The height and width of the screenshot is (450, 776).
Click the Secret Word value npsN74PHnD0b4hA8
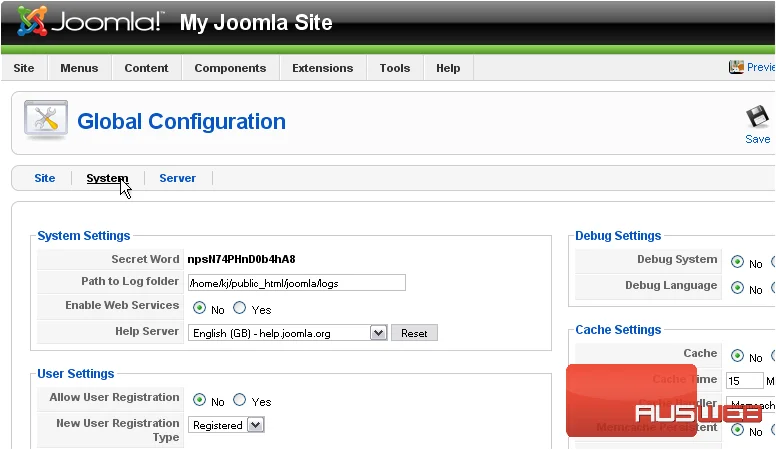[x=242, y=259]
